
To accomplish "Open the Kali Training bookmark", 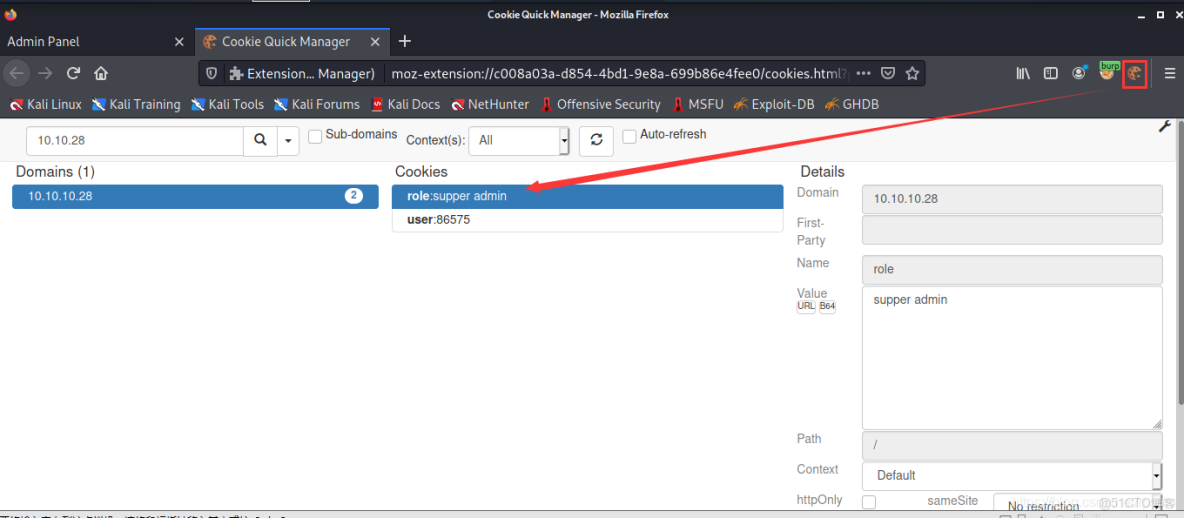I will [136, 104].
